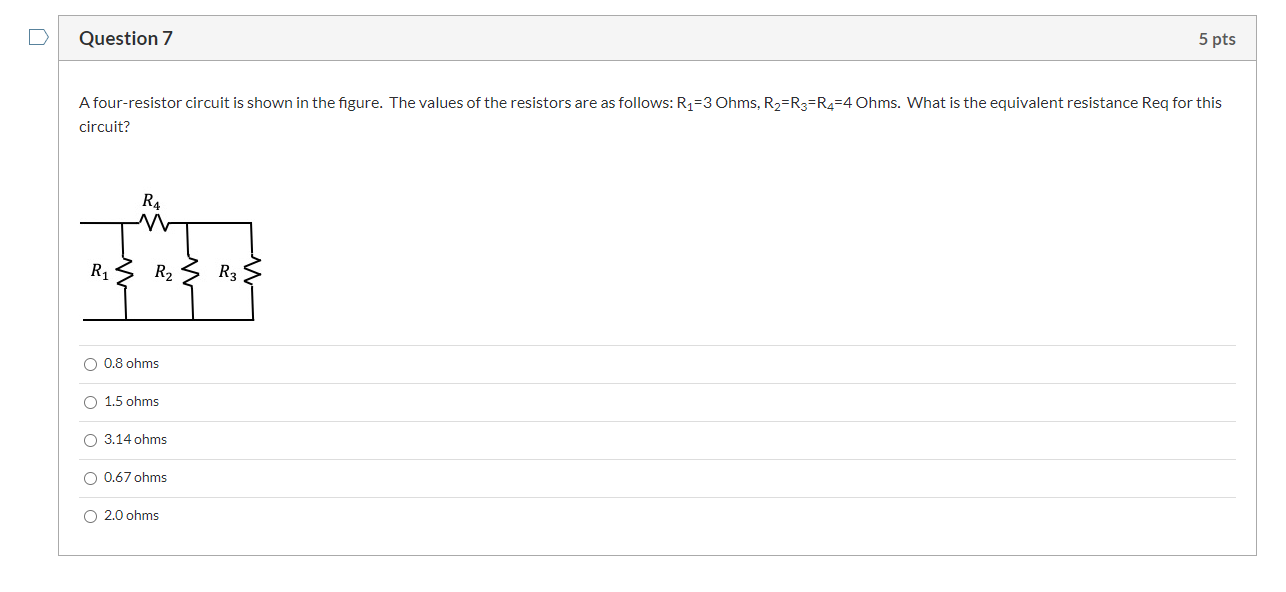Image resolution: width=1286 pixels, height=592 pixels.
Task: Click the 1.5 ohms answer label text
Action: point(130,402)
